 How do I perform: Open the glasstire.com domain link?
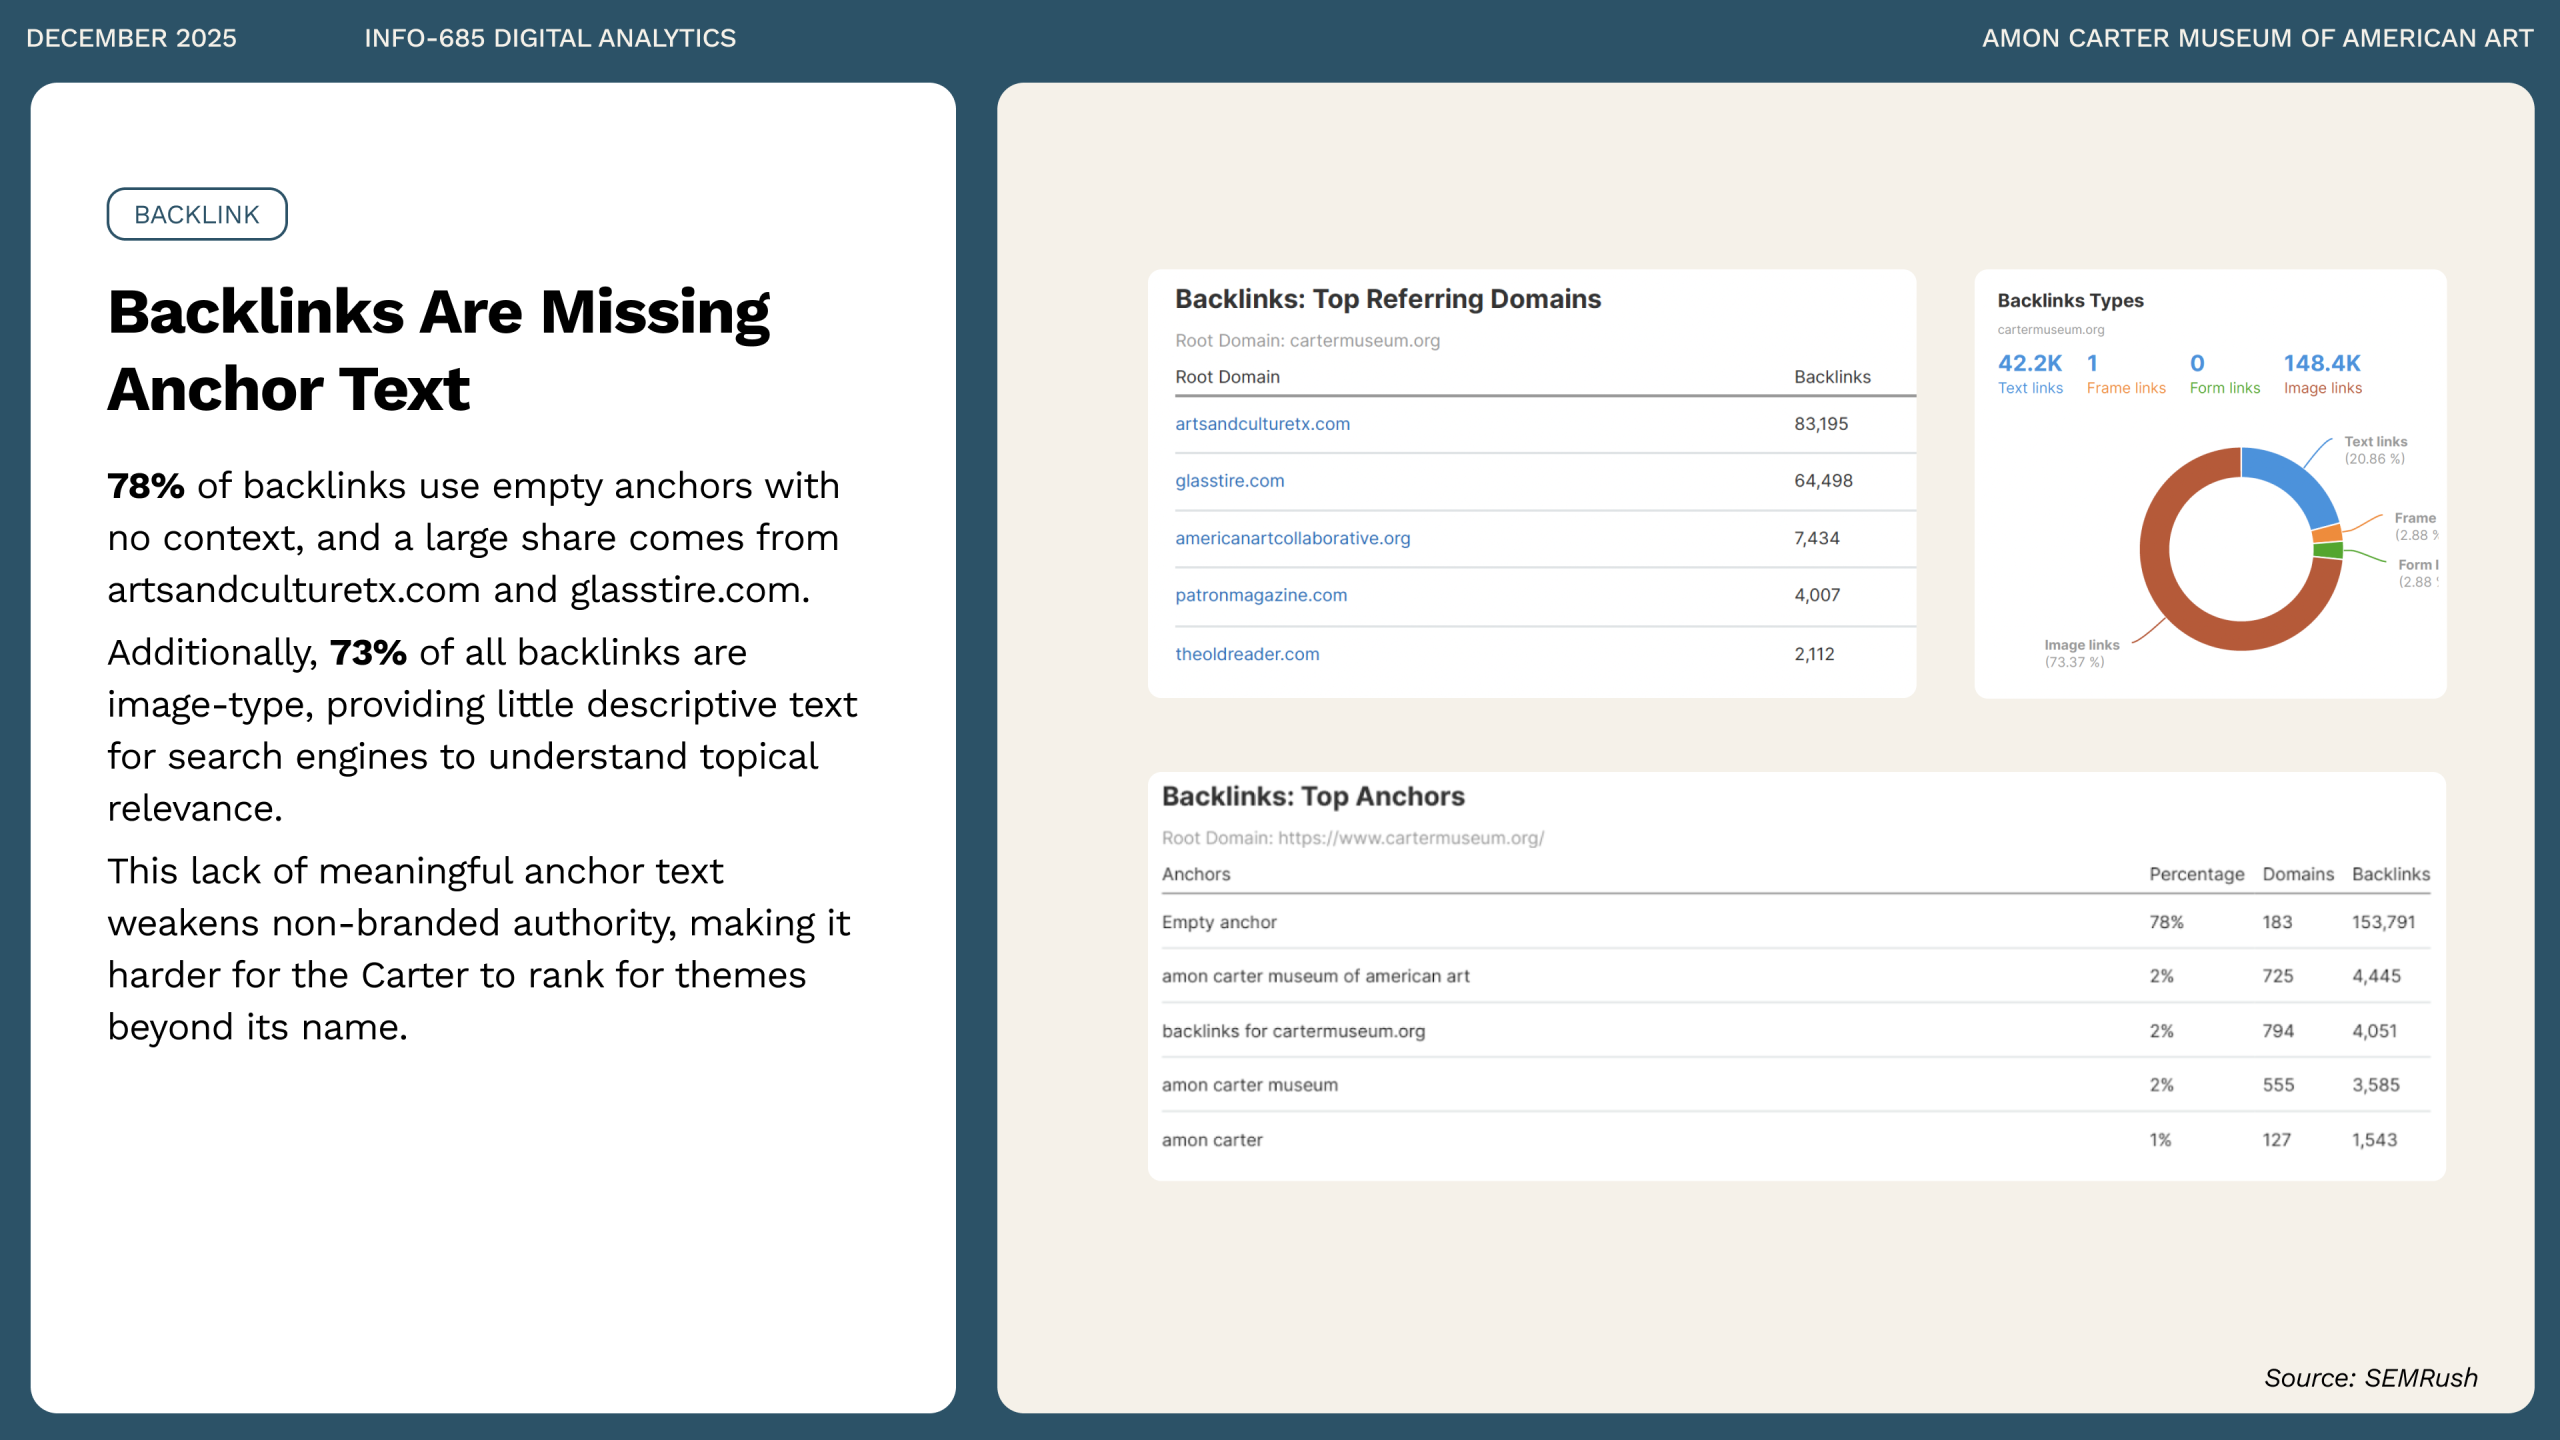tap(1229, 481)
